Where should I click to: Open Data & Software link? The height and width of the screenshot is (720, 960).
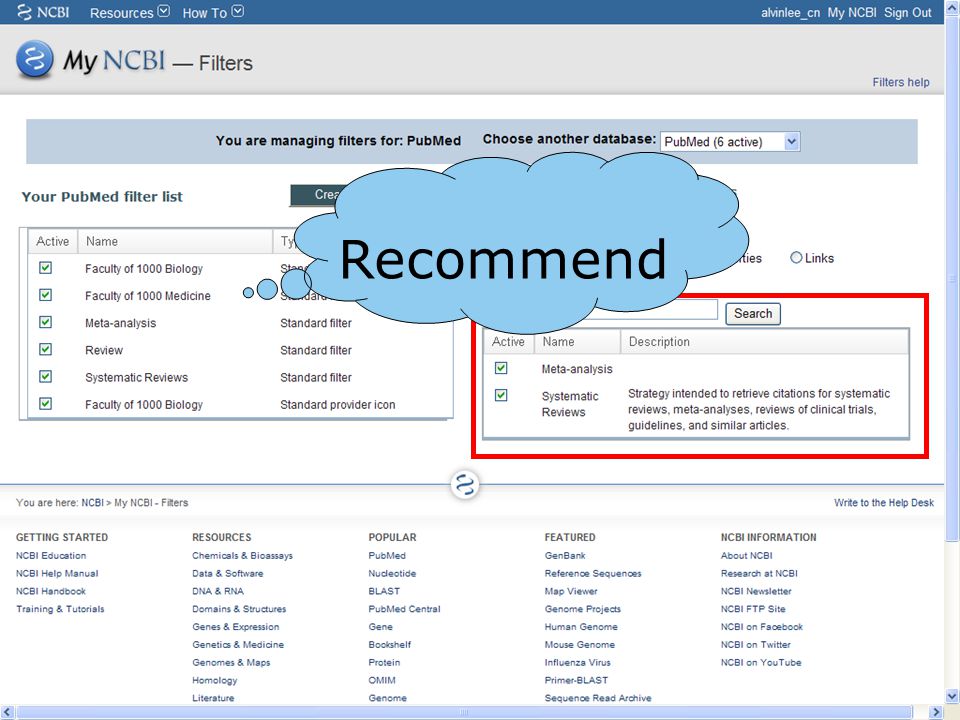228,573
